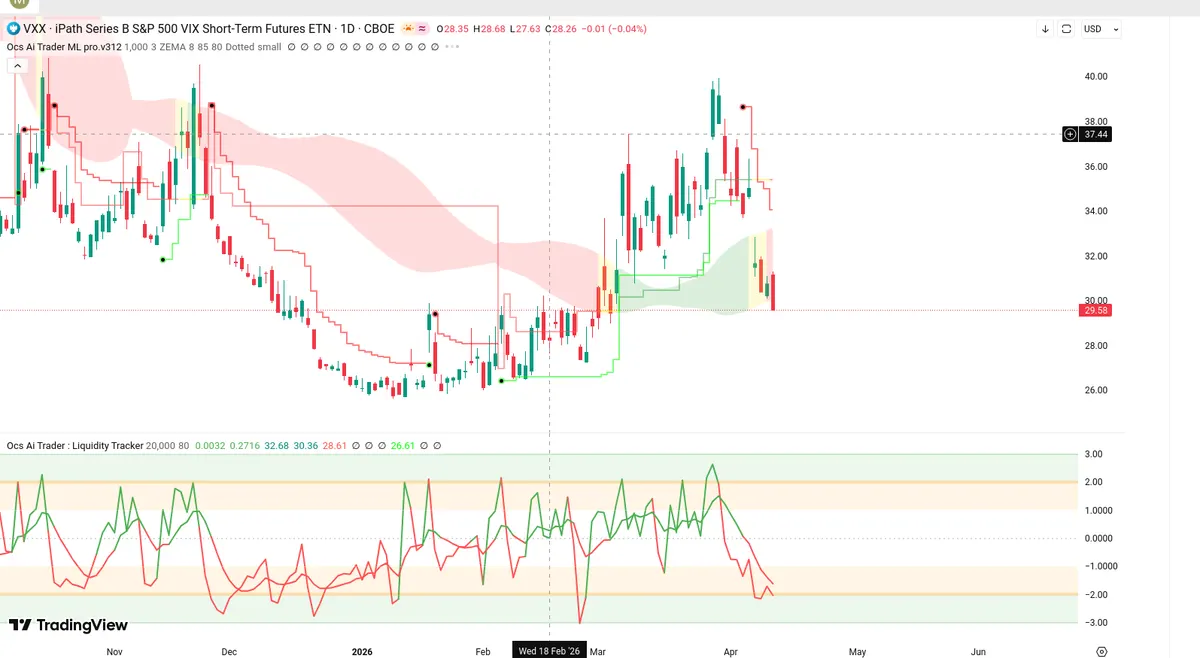Image resolution: width=1200 pixels, height=658 pixels.
Task: Click the 34.00 price scale label
Action: (1095, 211)
